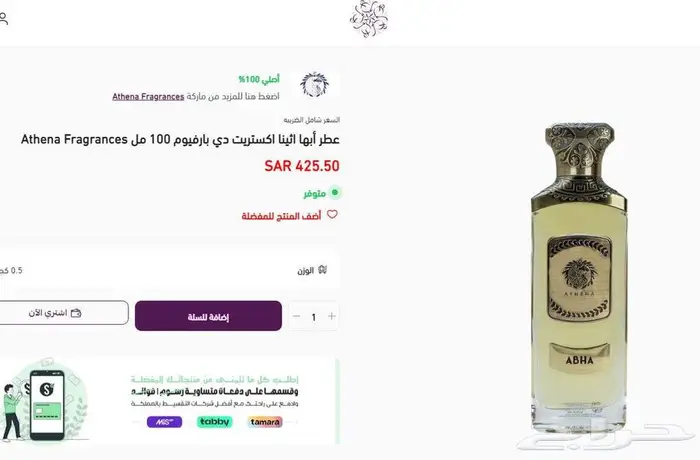Viewport: 700px width, 460px height.
Task: Click the SAR 425.50 price
Action: pos(302,166)
